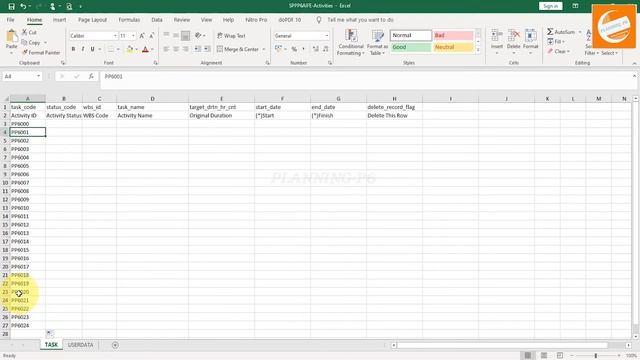The width and height of the screenshot is (640, 360).
Task: Apply the Bad cell style swatch
Action: (453, 36)
